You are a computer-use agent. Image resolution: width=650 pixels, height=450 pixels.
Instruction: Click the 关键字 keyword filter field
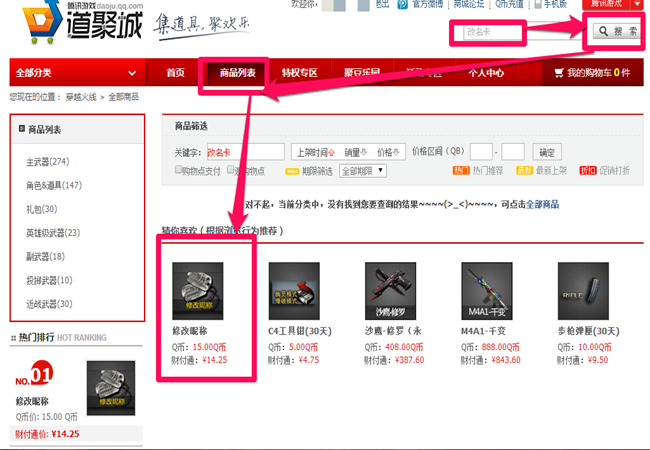(x=245, y=152)
